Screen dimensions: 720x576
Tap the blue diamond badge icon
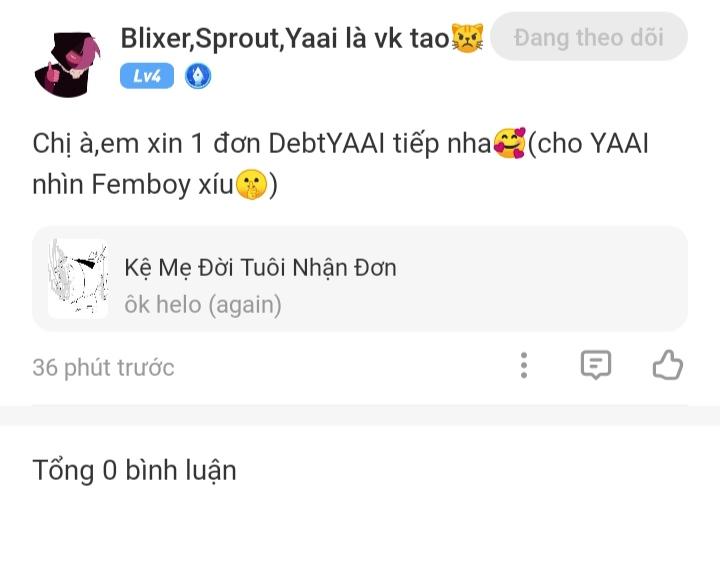(x=197, y=76)
